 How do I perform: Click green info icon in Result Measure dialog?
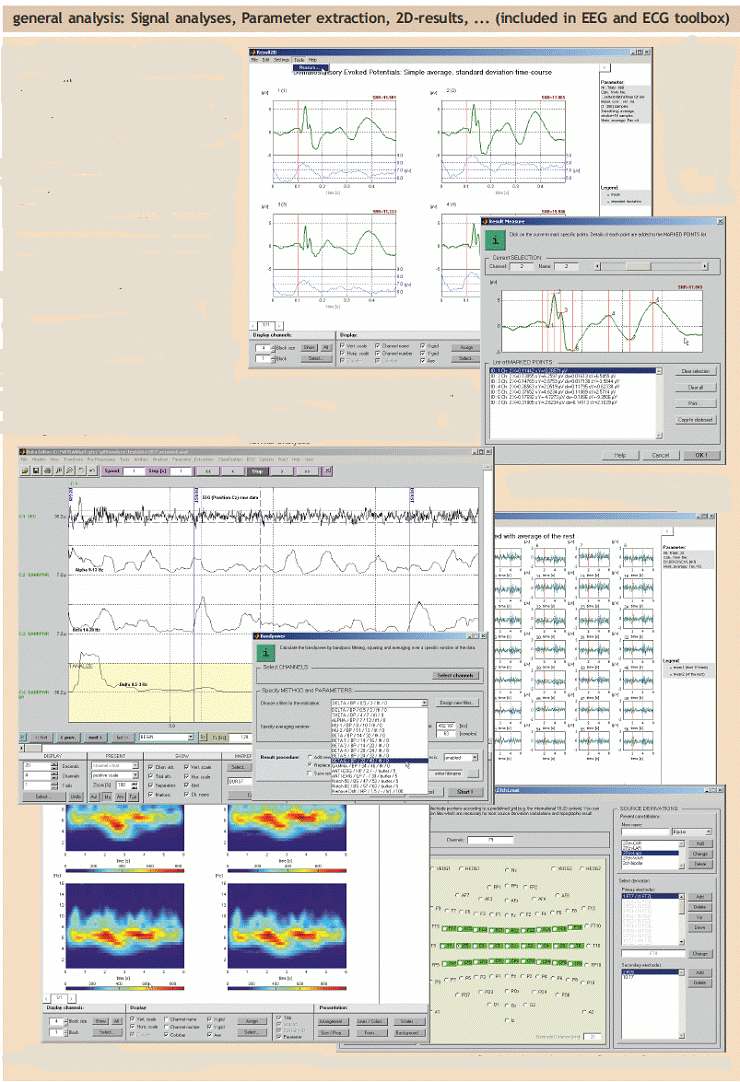[495, 240]
